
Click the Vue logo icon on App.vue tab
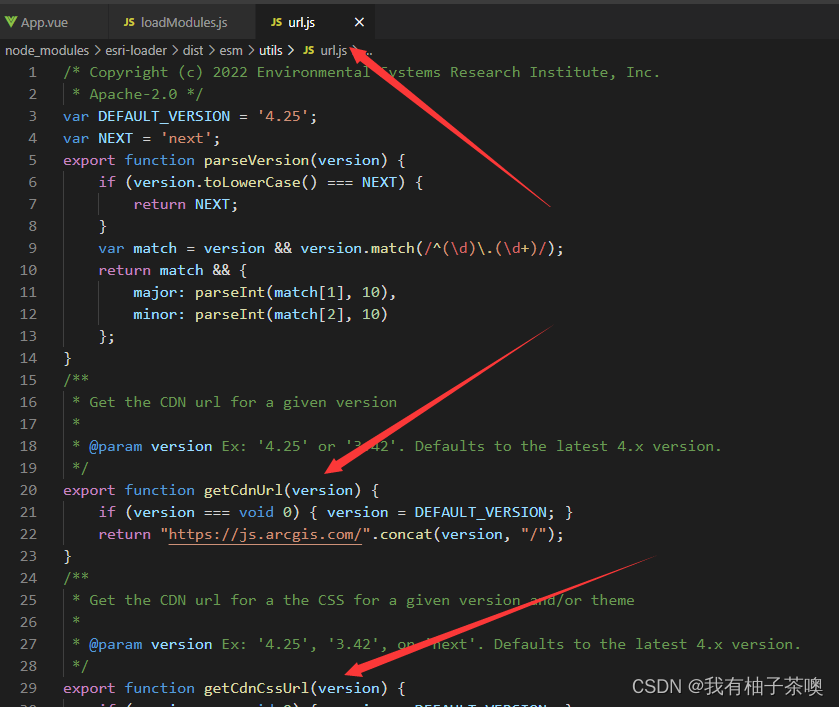point(14,20)
